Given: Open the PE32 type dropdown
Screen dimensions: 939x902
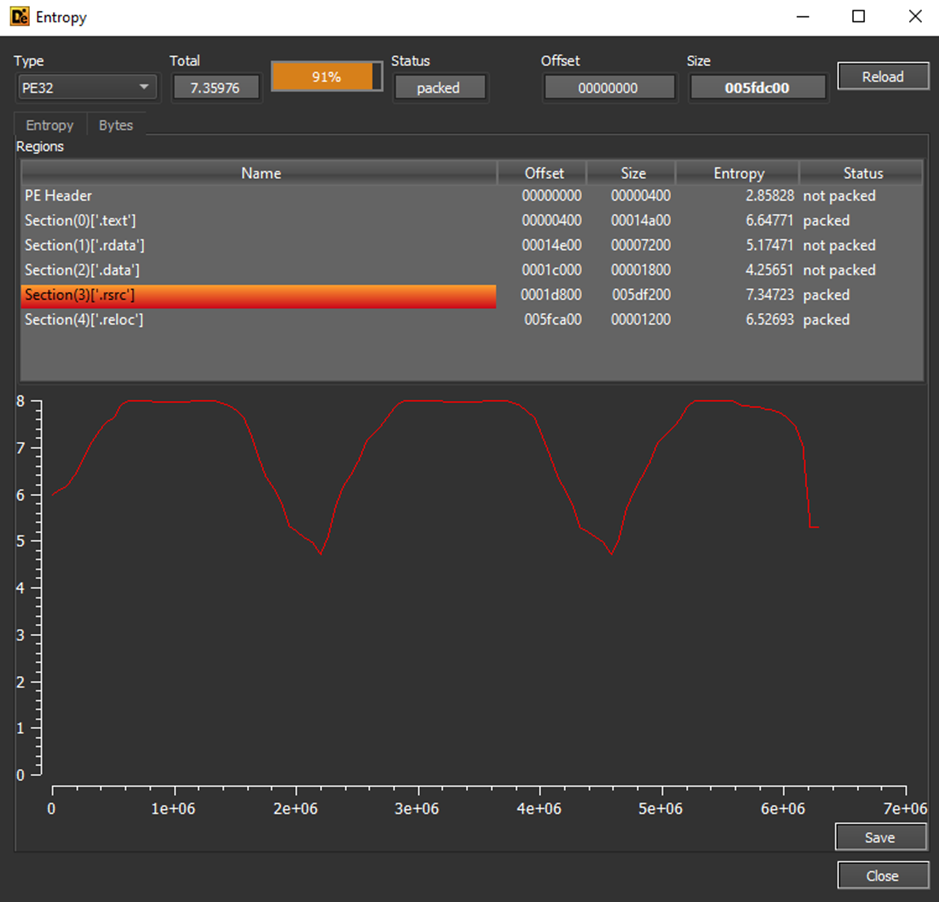Looking at the screenshot, I should point(87,87).
